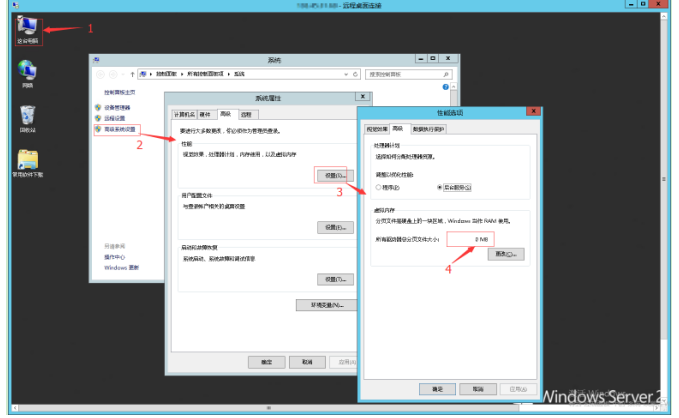The image size is (679, 418).
Task: Select the 程序 (Programs) radio button
Action: 379,187
